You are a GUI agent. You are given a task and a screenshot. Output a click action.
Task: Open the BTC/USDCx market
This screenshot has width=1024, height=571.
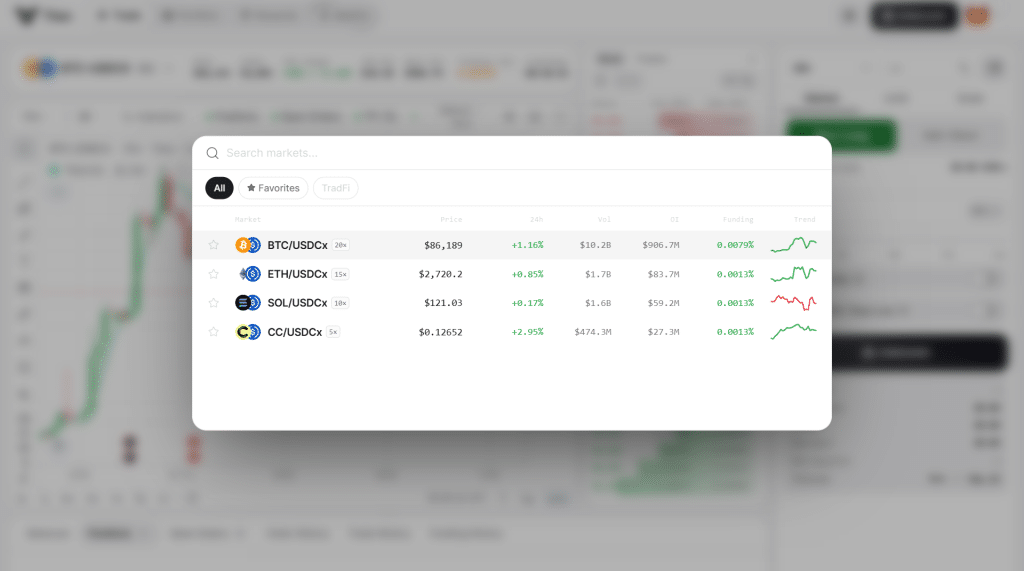pyautogui.click(x=511, y=245)
